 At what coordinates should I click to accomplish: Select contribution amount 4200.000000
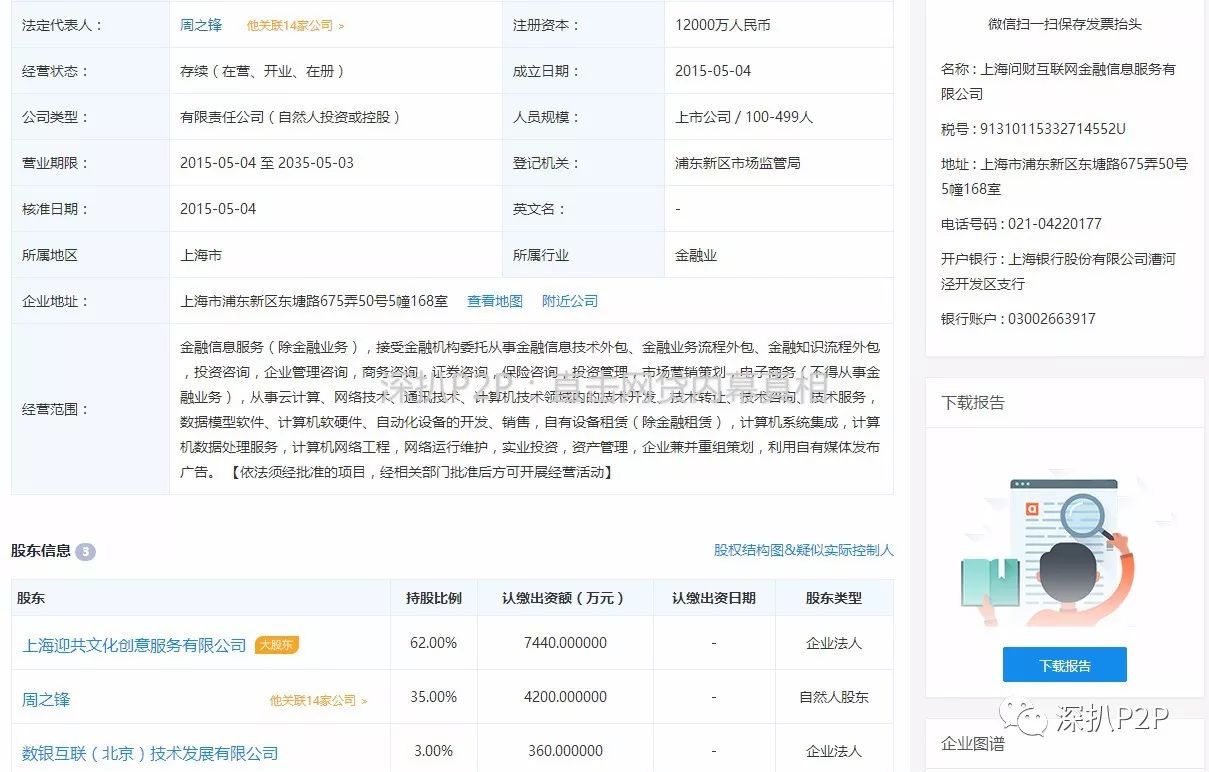[x=566, y=697]
